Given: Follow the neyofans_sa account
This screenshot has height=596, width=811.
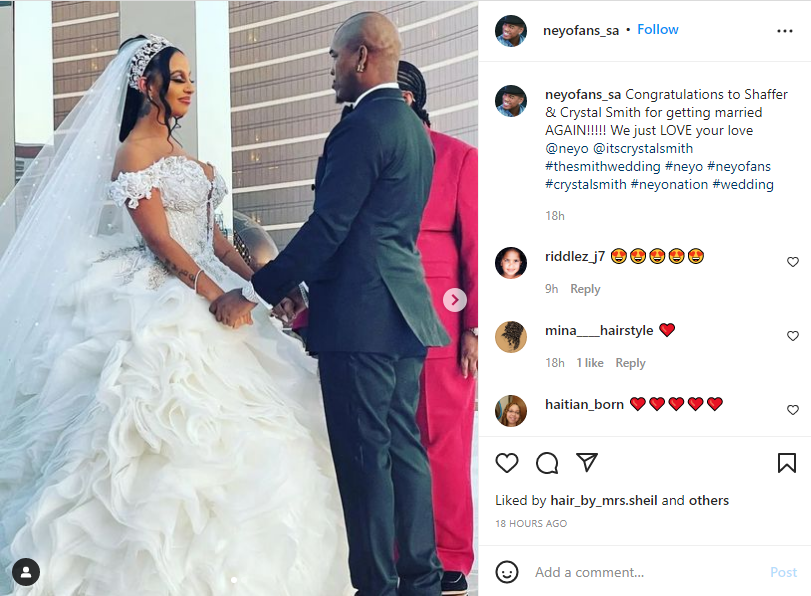Looking at the screenshot, I should (x=657, y=29).
